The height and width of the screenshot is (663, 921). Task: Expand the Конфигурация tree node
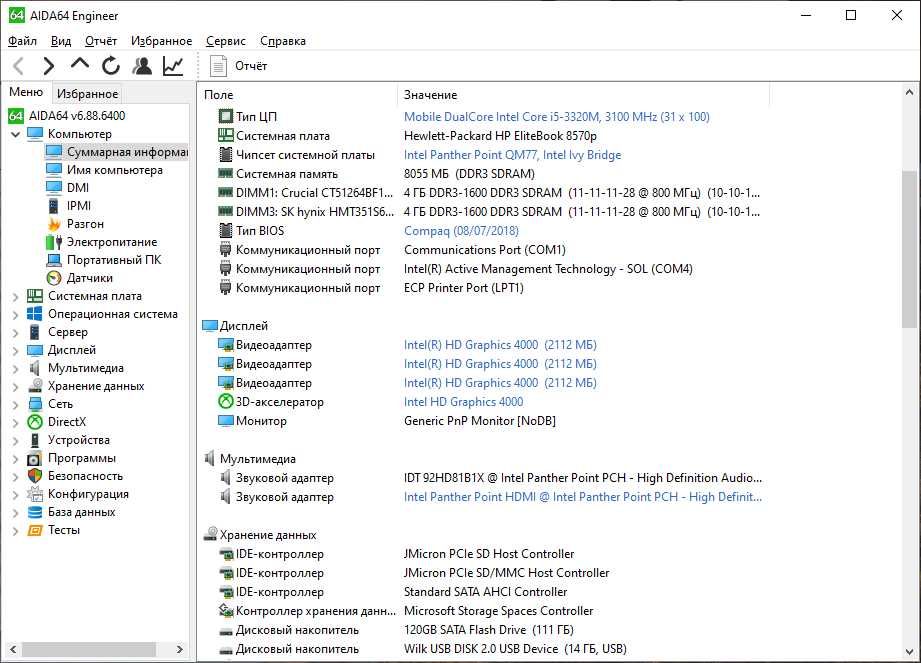click(16, 495)
